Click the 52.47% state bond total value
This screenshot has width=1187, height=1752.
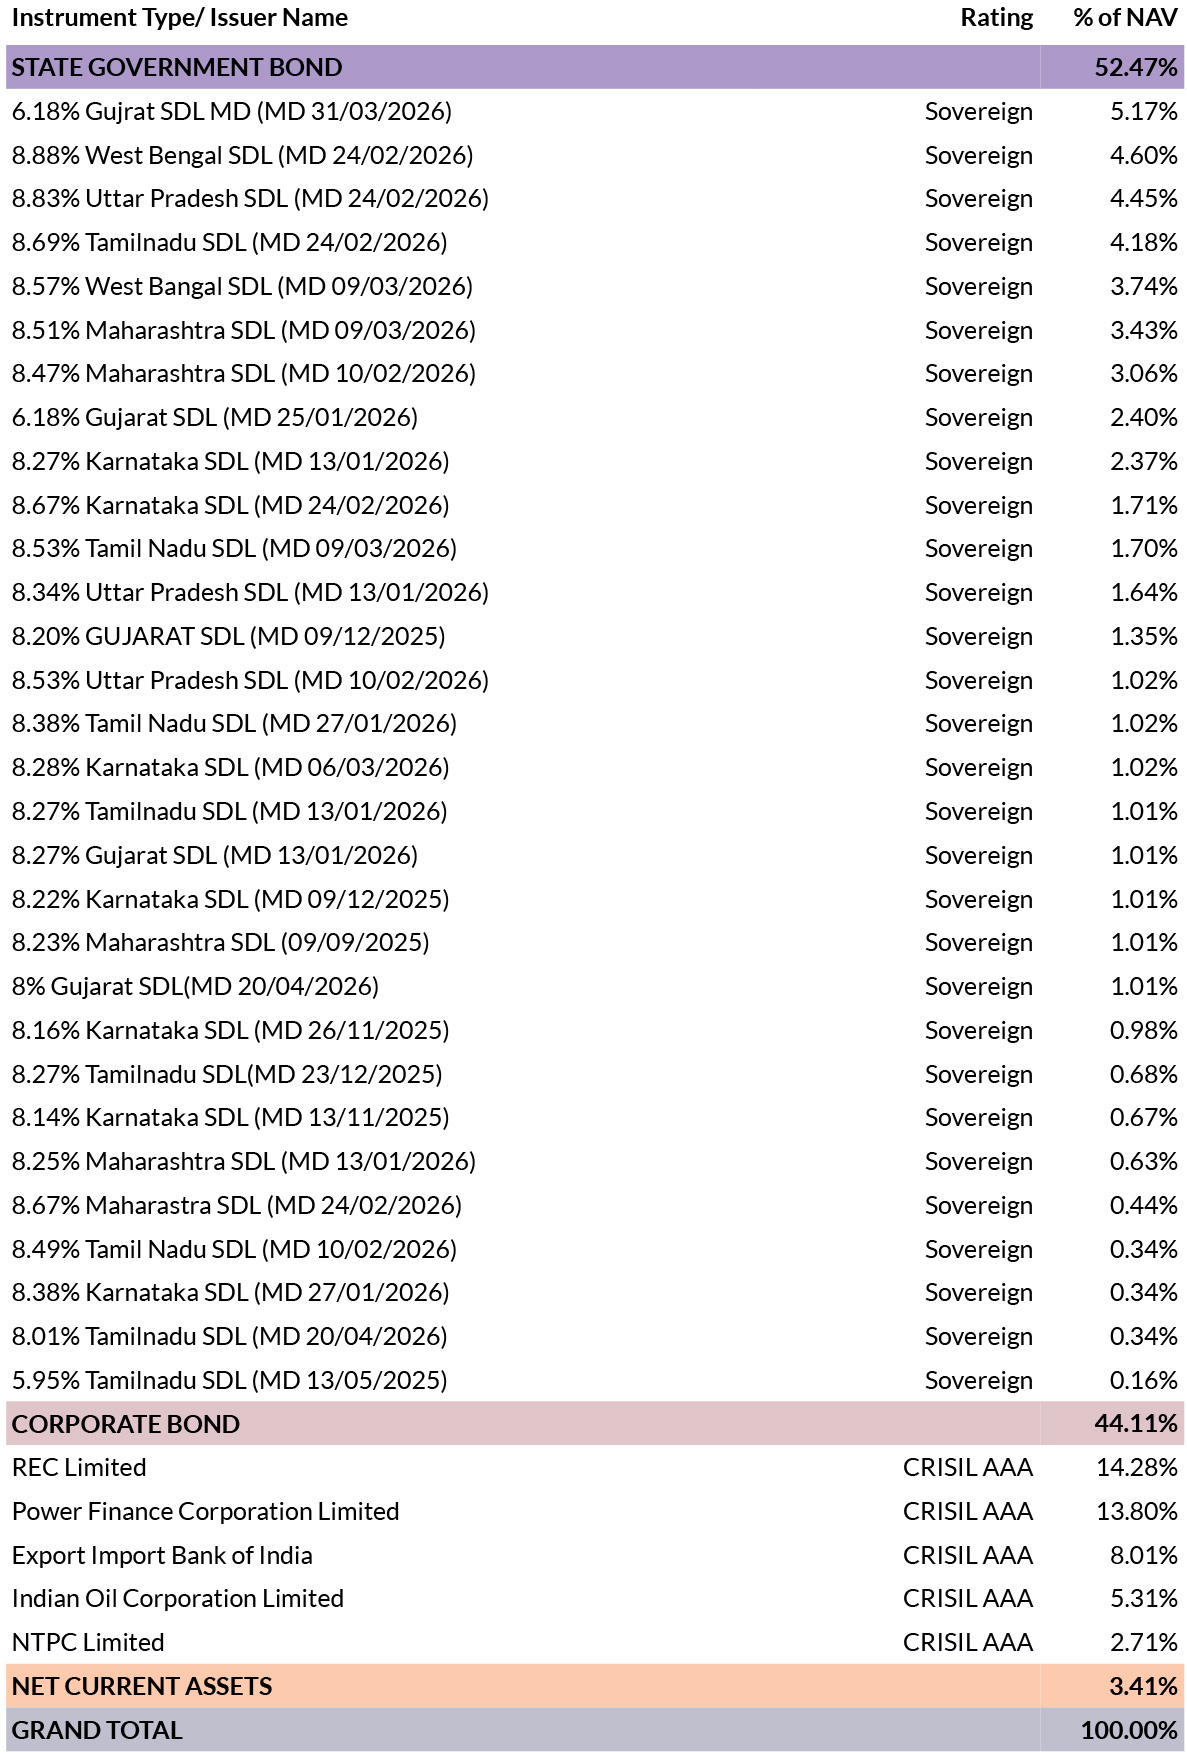tap(1136, 67)
